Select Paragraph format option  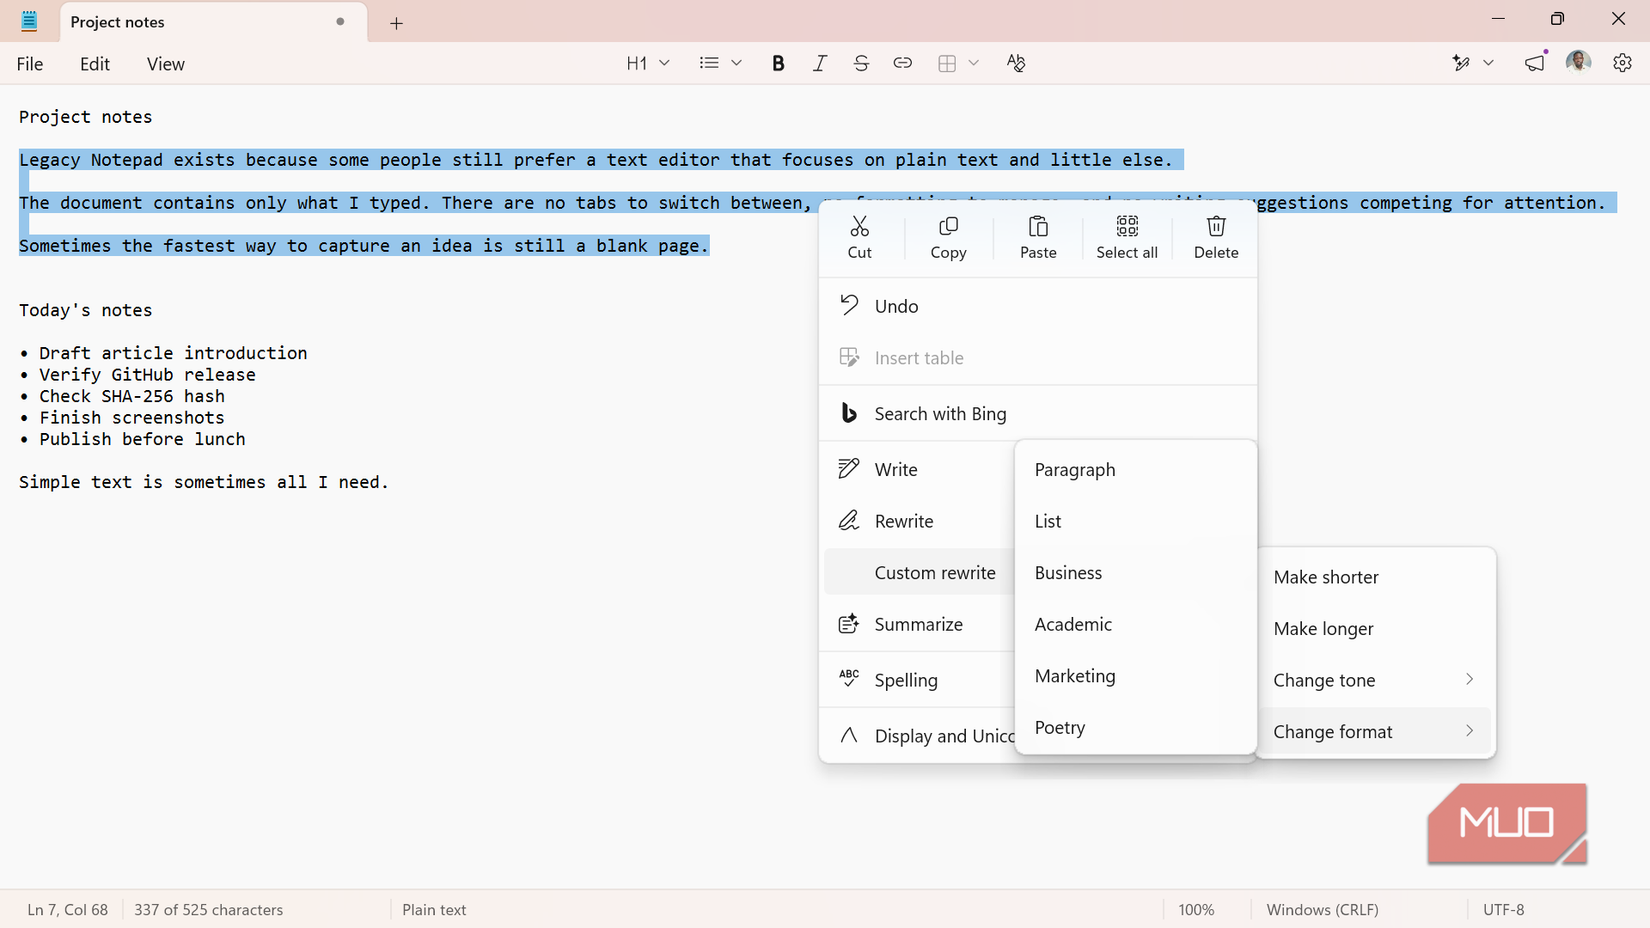pyautogui.click(x=1135, y=470)
